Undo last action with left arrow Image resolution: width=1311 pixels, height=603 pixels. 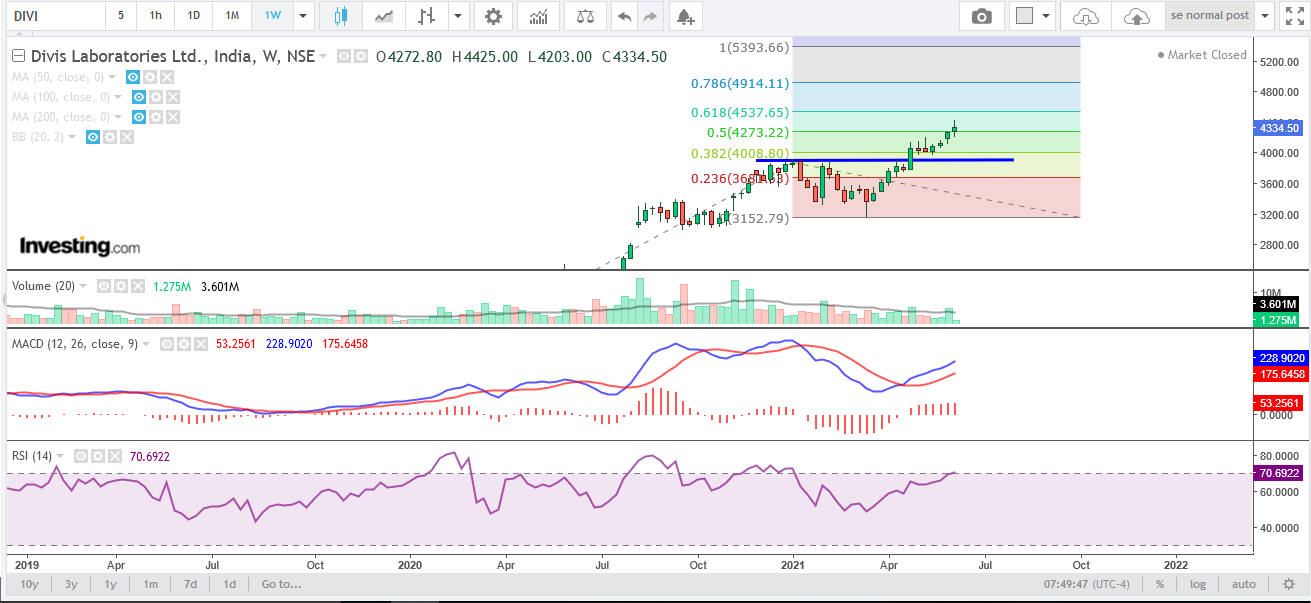(x=624, y=16)
